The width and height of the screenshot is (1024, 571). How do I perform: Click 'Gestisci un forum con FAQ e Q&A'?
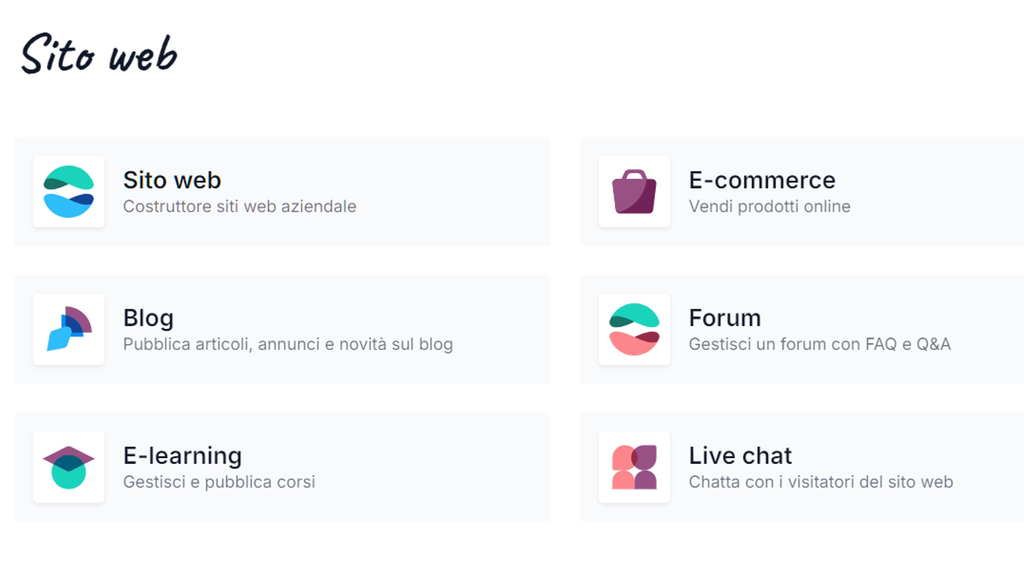[820, 344]
